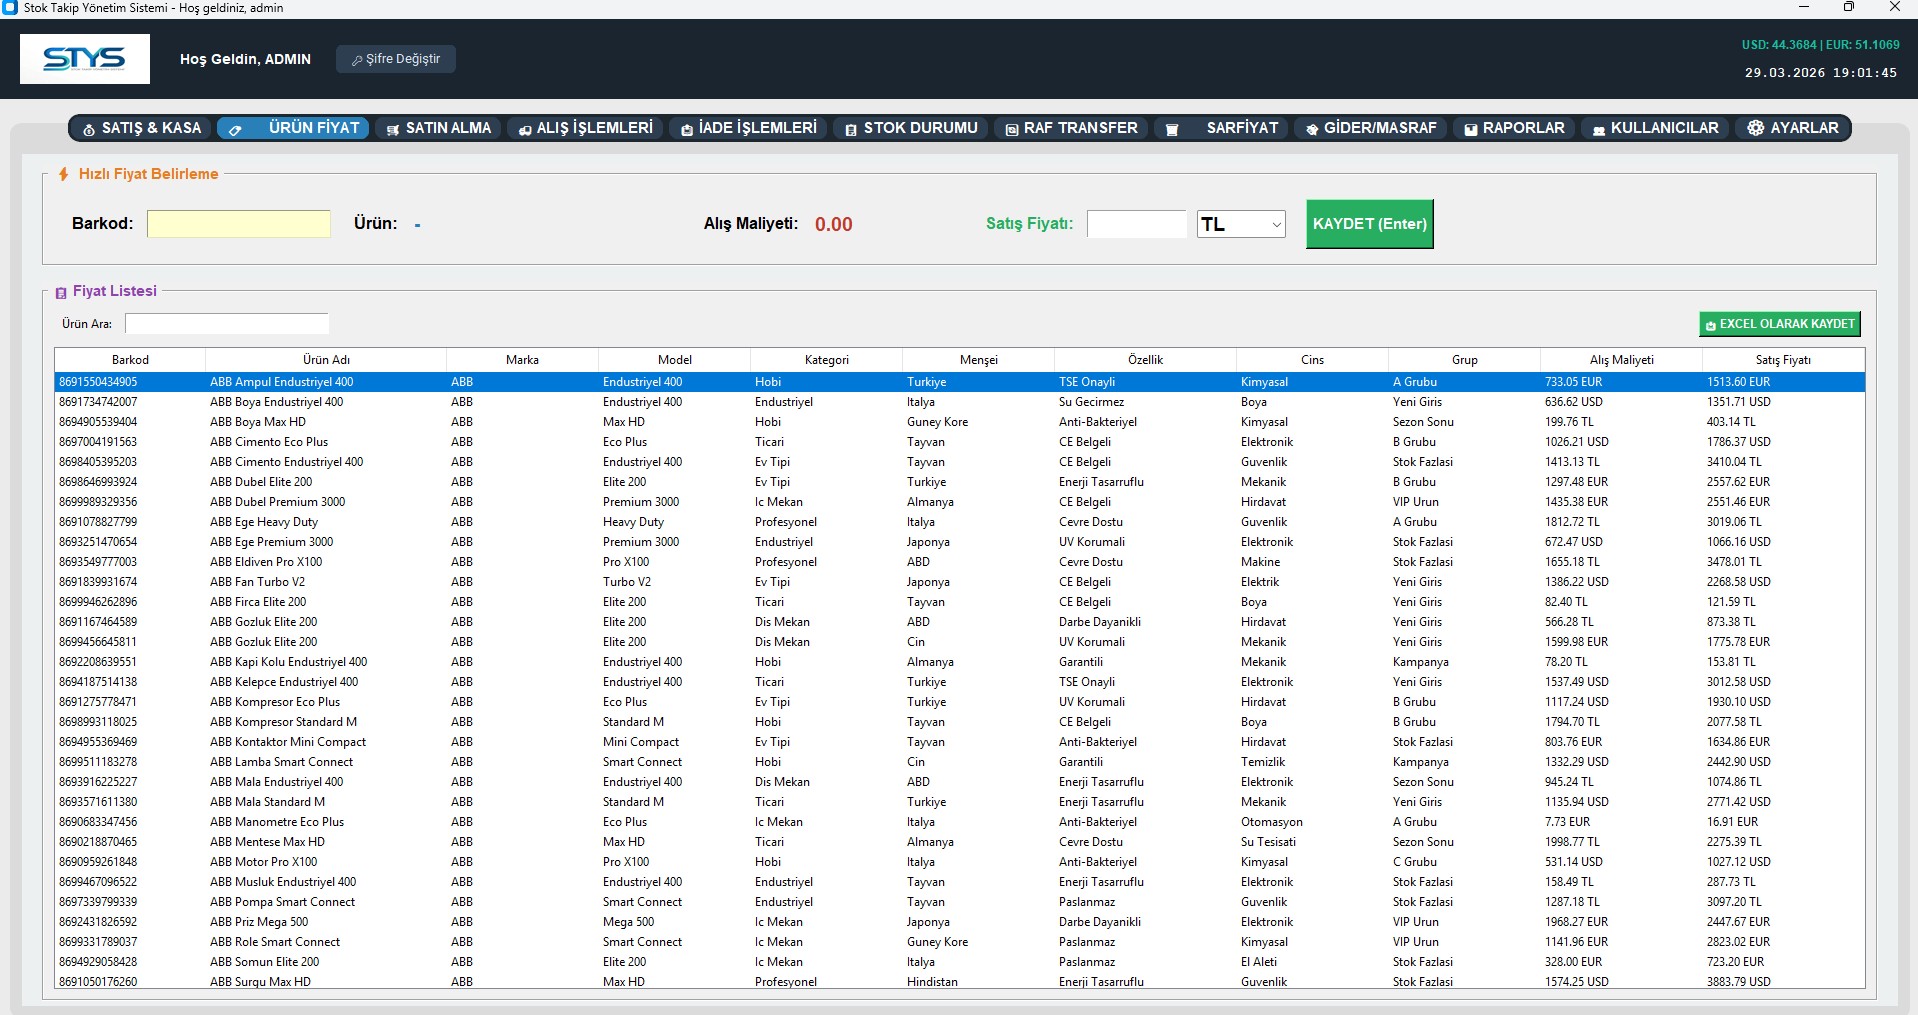Open the SATIŞ & KASA tab

click(142, 128)
